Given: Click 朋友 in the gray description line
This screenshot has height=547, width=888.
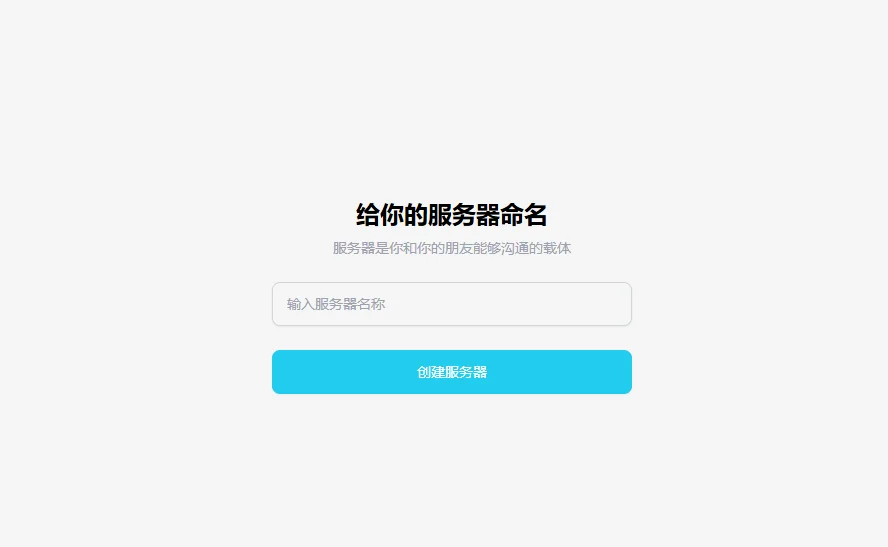Looking at the screenshot, I should (458, 248).
